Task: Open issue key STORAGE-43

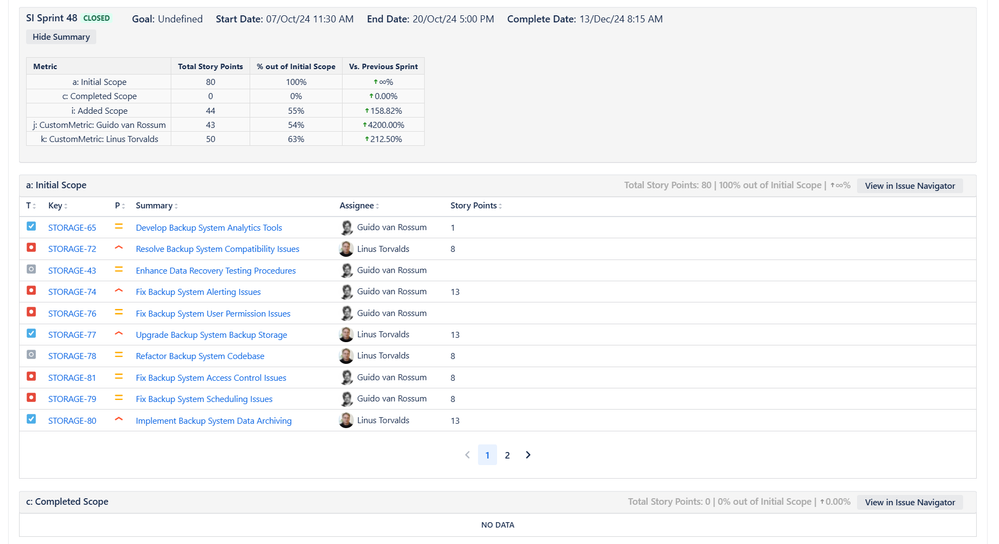Action: (72, 271)
